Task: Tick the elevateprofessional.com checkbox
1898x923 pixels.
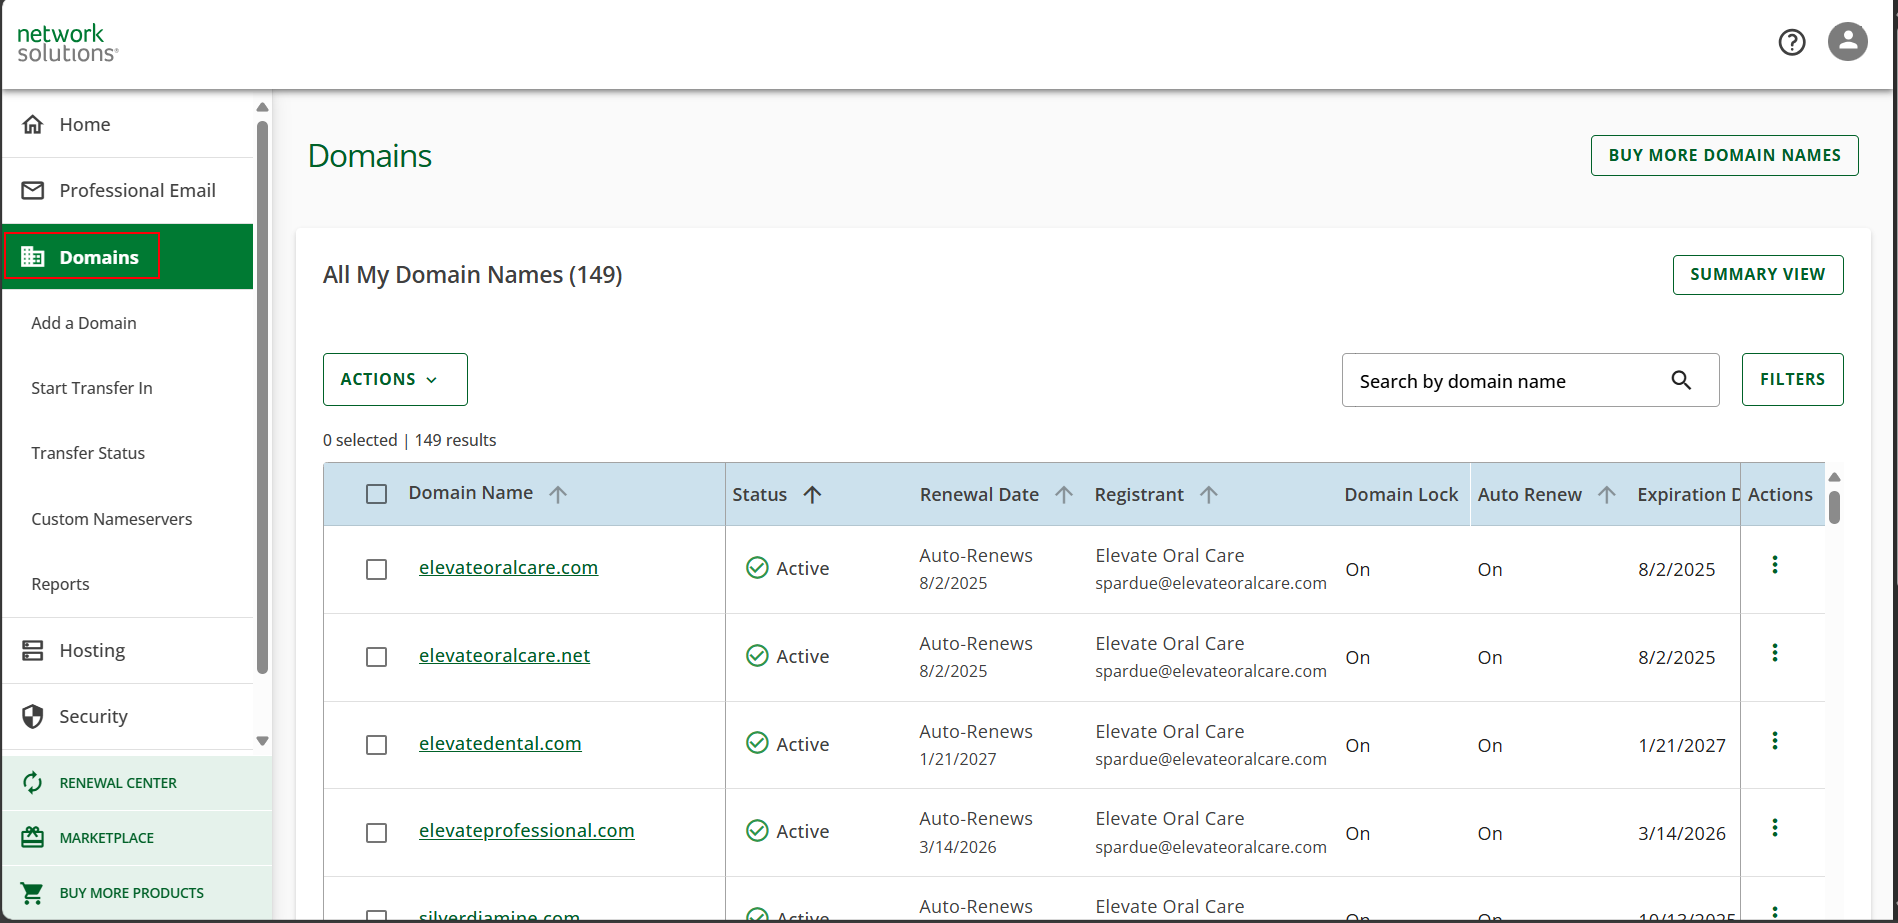Action: [x=376, y=833]
